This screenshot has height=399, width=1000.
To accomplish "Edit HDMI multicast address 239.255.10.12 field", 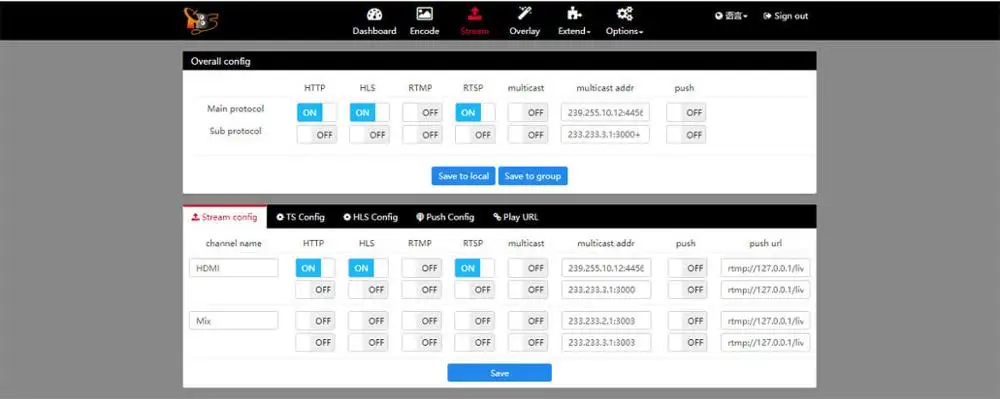I will 607,268.
